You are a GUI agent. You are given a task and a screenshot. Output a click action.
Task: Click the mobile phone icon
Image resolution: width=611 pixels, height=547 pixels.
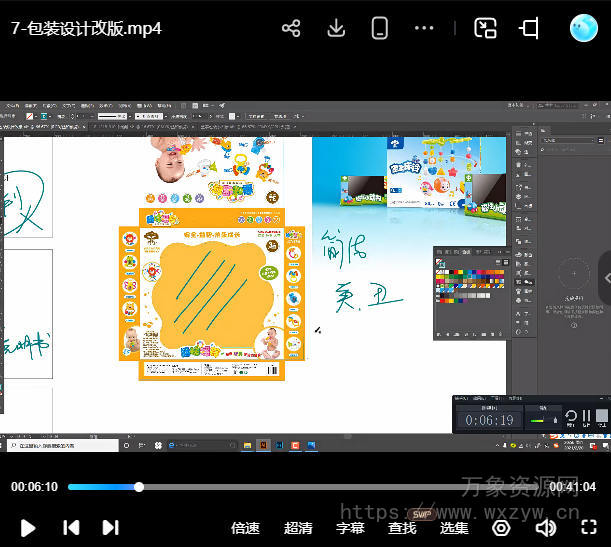pyautogui.click(x=380, y=28)
